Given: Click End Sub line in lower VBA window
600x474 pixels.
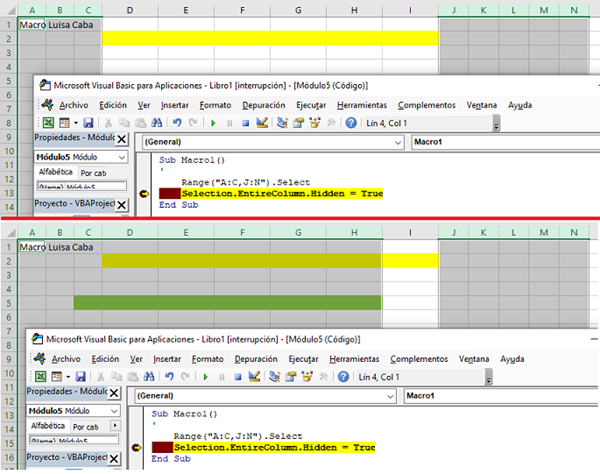Looking at the screenshot, I should [x=171, y=459].
